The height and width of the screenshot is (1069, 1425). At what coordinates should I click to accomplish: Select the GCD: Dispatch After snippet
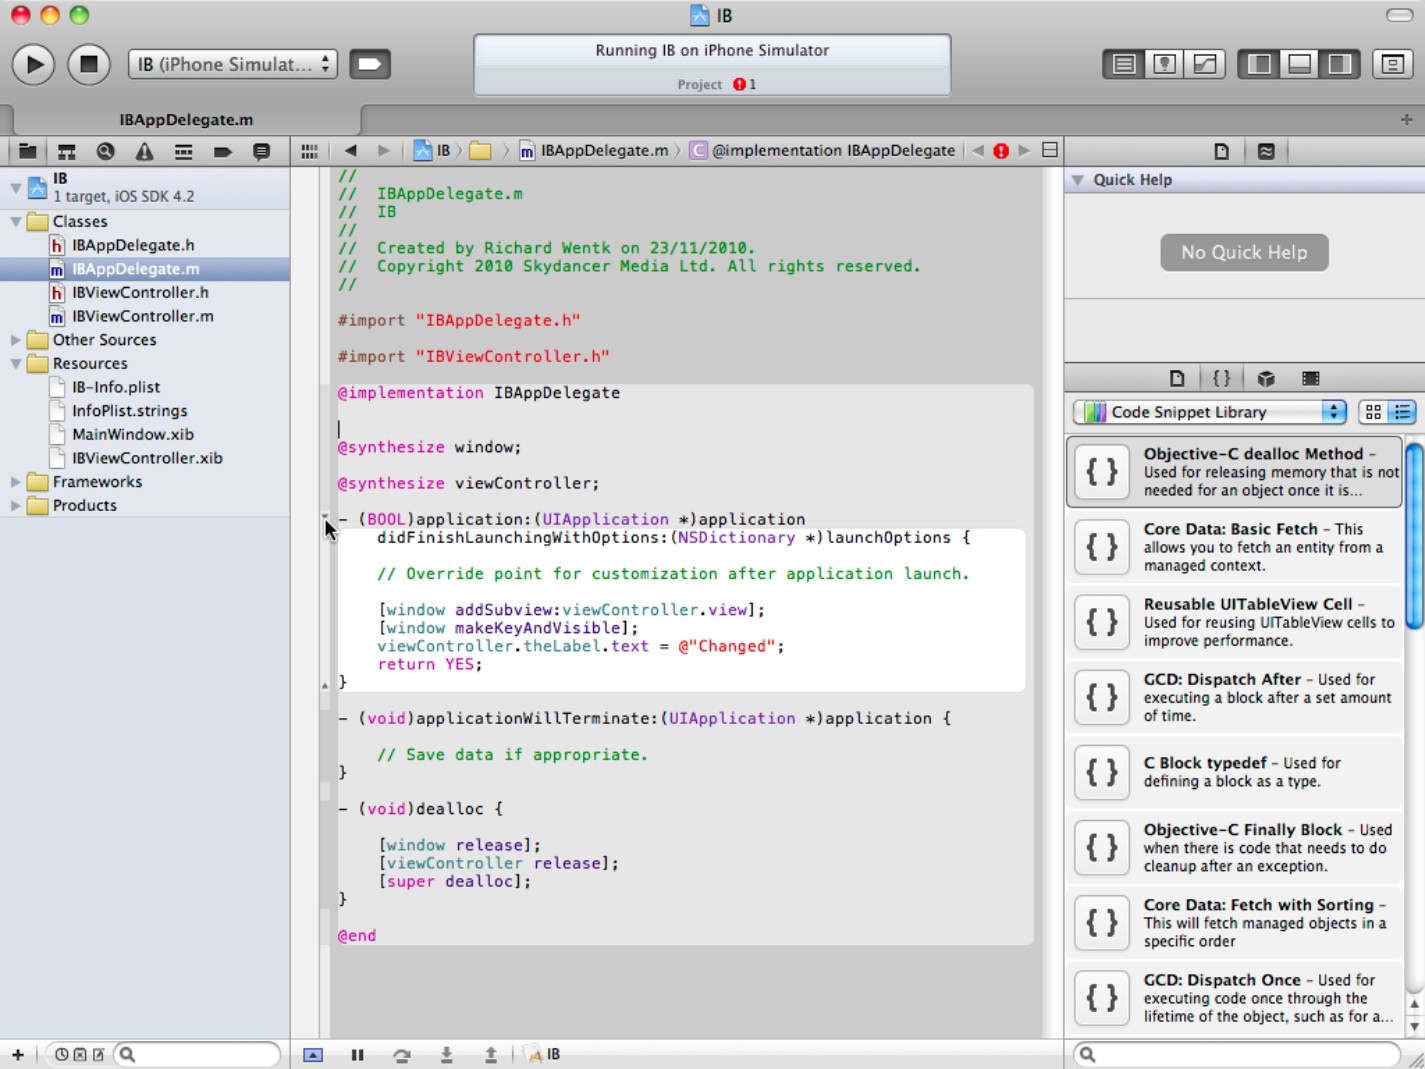(x=1235, y=697)
